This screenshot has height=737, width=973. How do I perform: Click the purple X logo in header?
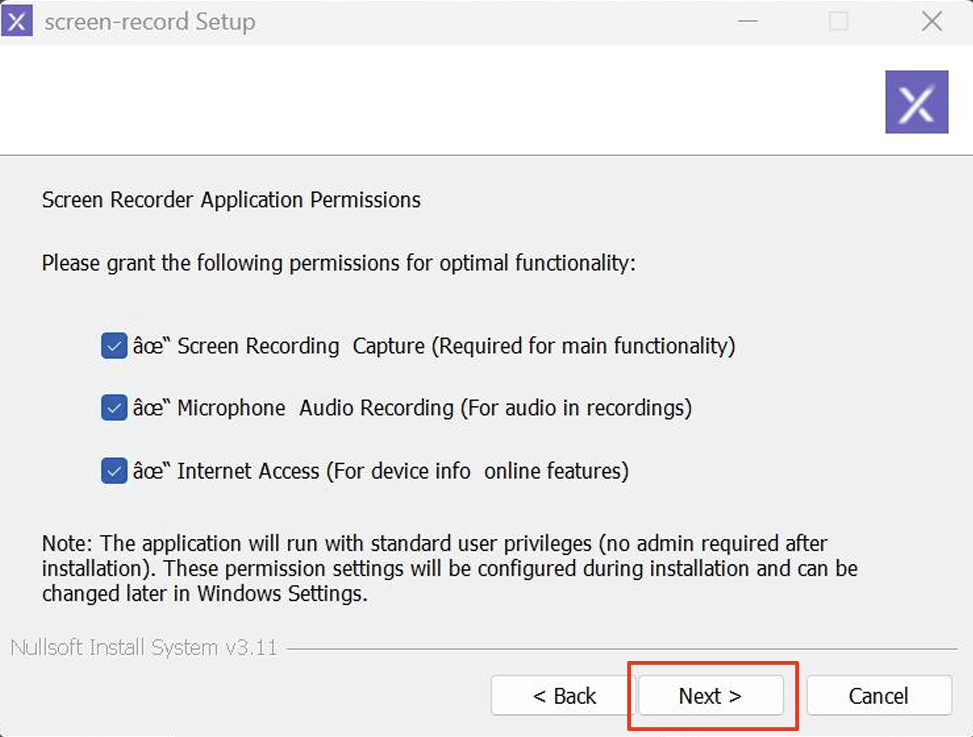[x=916, y=102]
